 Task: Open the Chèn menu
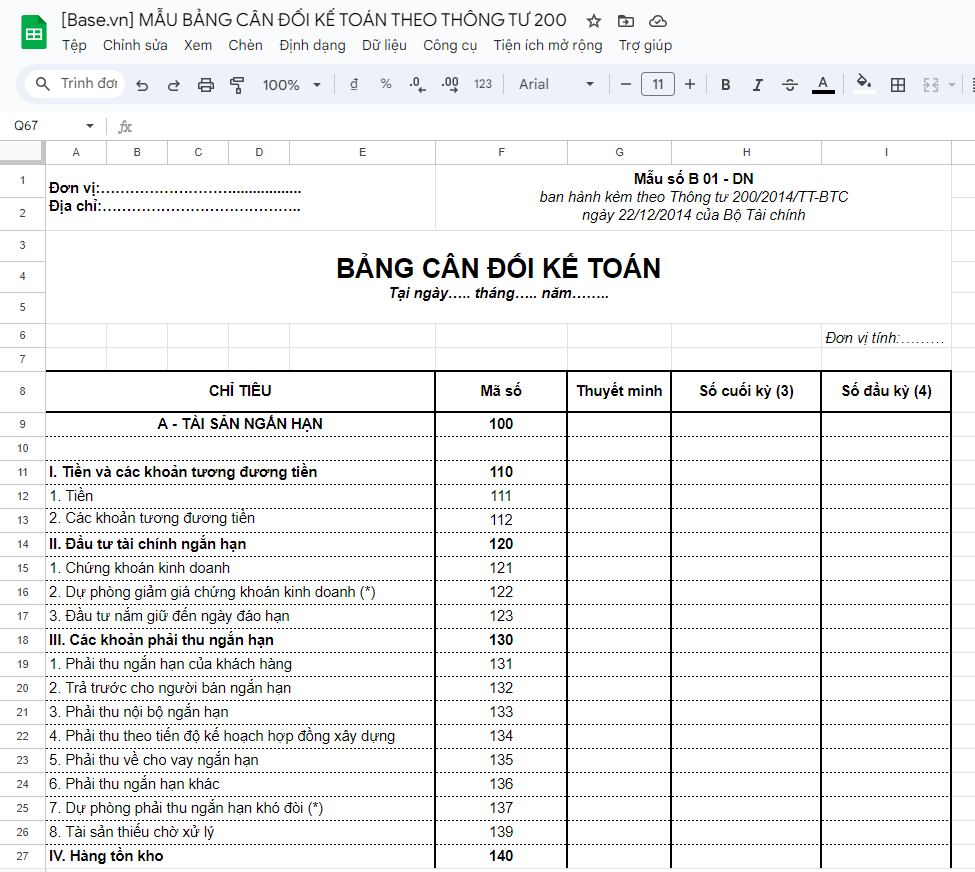pos(245,45)
